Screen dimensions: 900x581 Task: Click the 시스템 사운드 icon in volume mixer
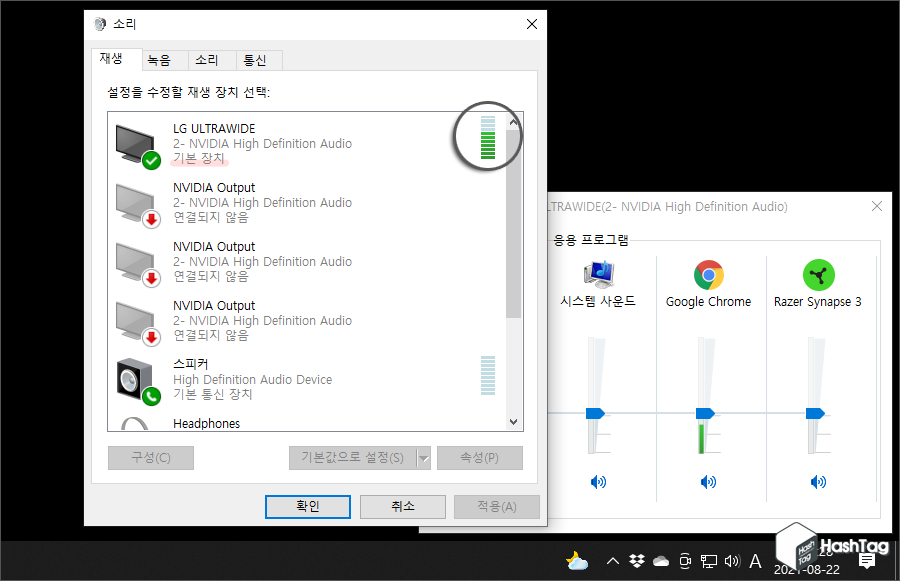598,270
